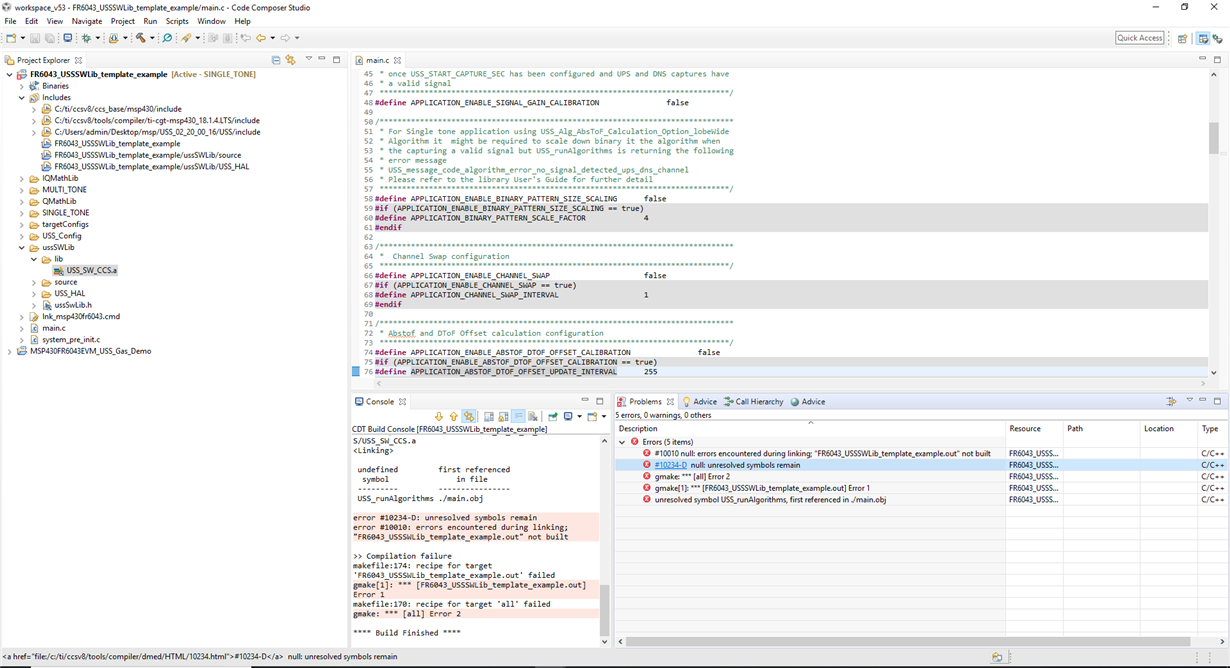The width and height of the screenshot is (1230, 668).
Task: Select the main.c editor tab
Action: [377, 60]
